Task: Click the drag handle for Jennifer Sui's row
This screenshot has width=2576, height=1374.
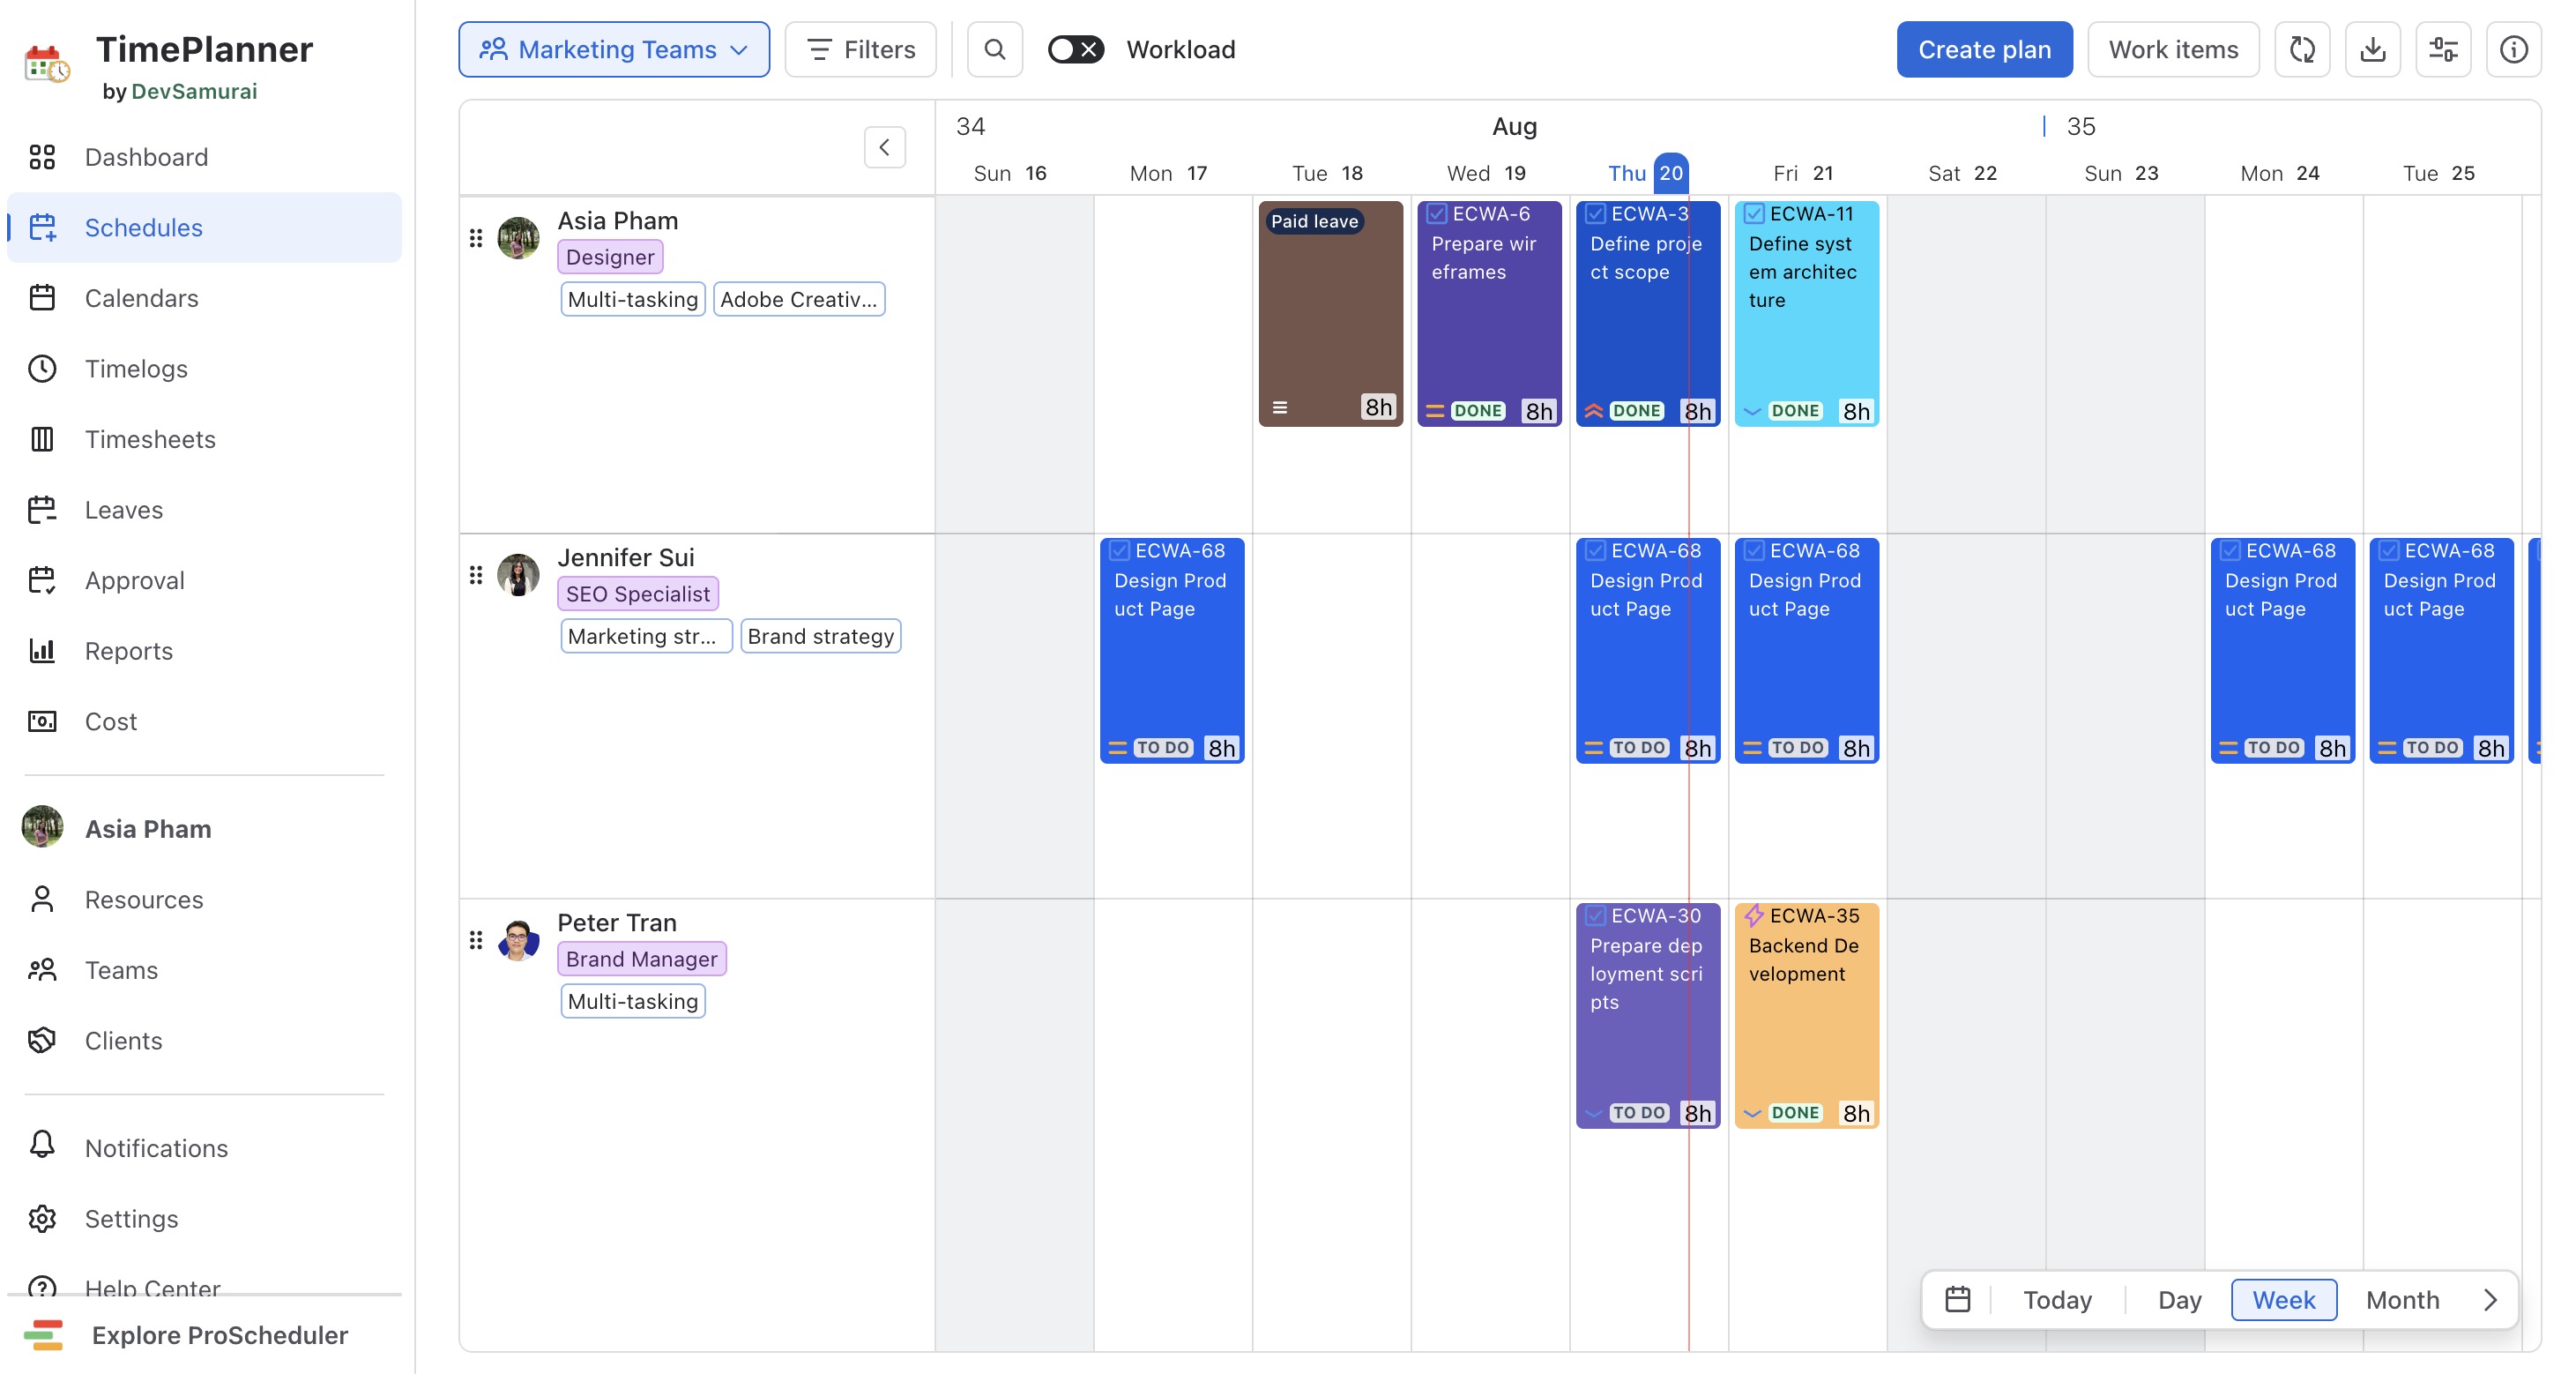Action: coord(476,575)
